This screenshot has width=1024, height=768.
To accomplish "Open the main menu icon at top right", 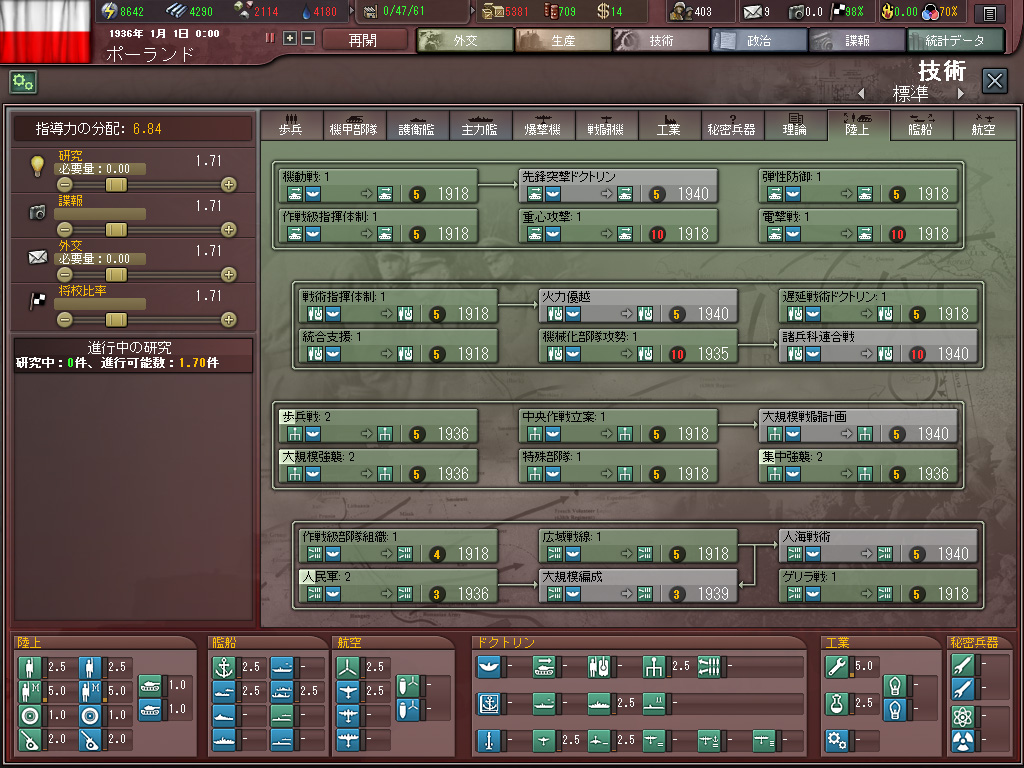I will (x=989, y=13).
